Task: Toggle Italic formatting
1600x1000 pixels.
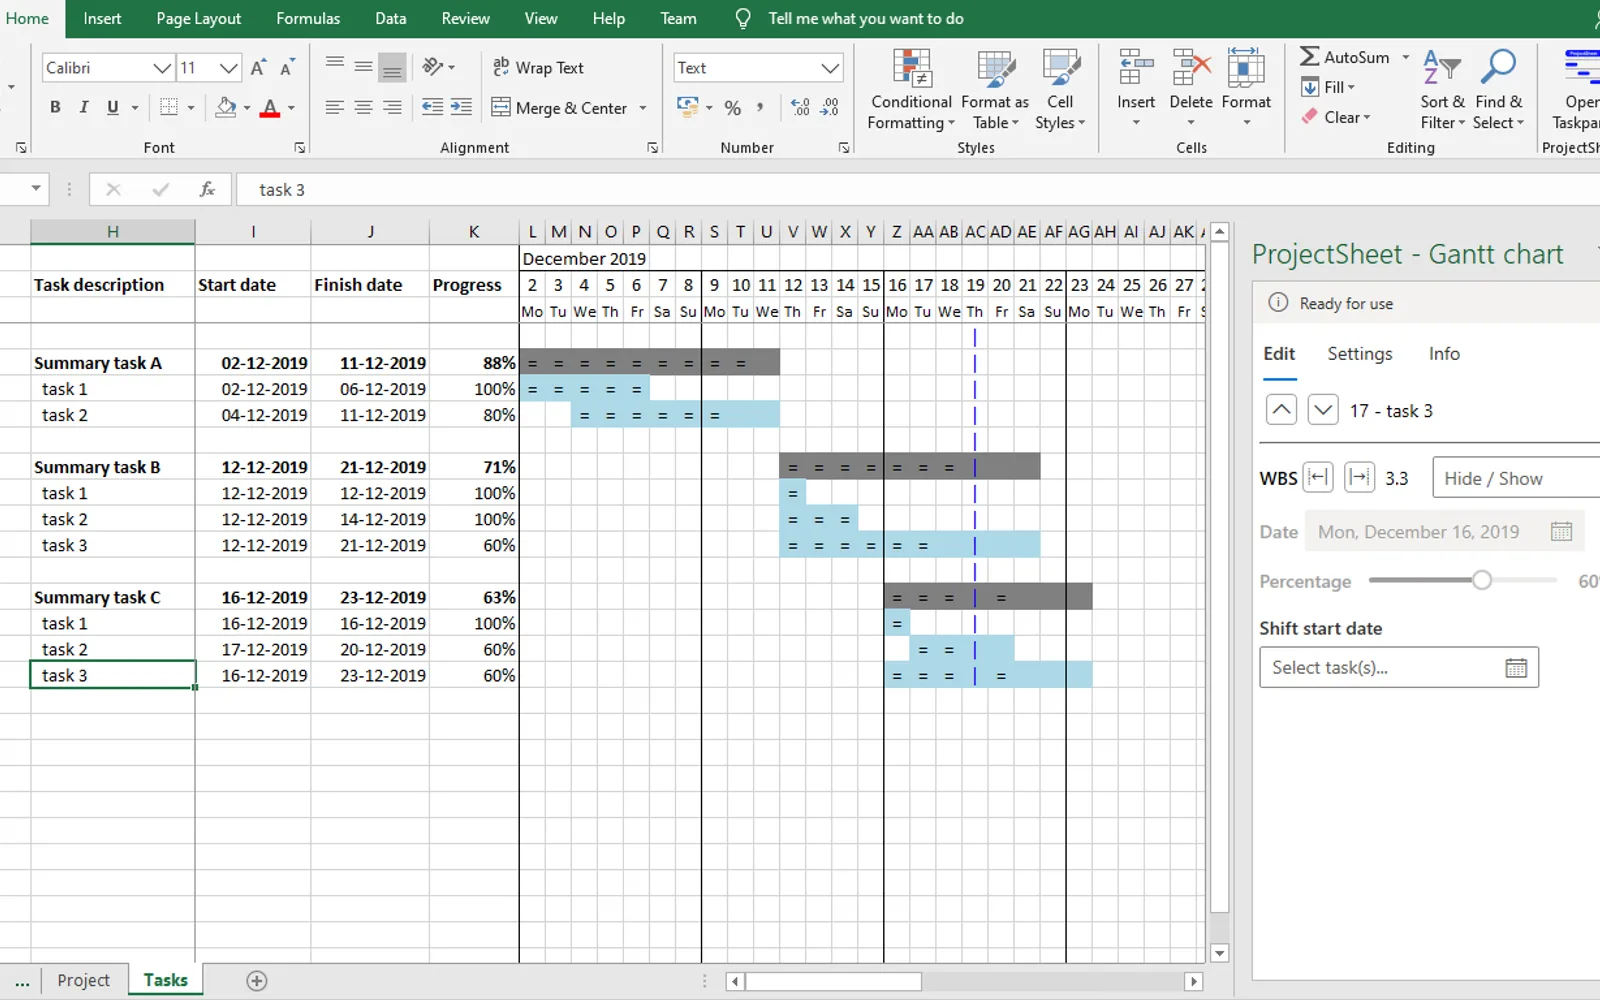Action: tap(84, 107)
